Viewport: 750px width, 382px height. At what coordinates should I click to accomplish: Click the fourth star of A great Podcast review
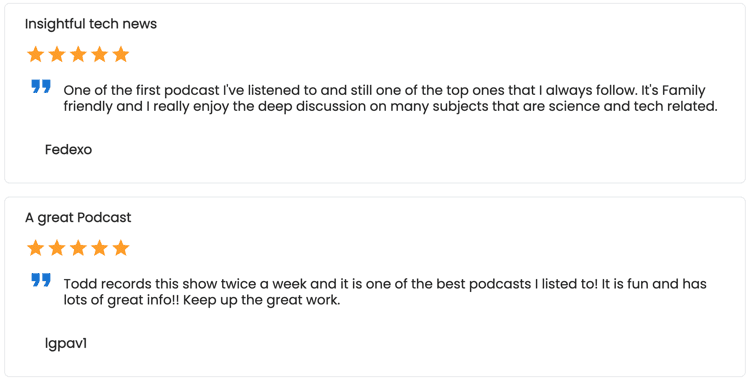[x=99, y=248]
